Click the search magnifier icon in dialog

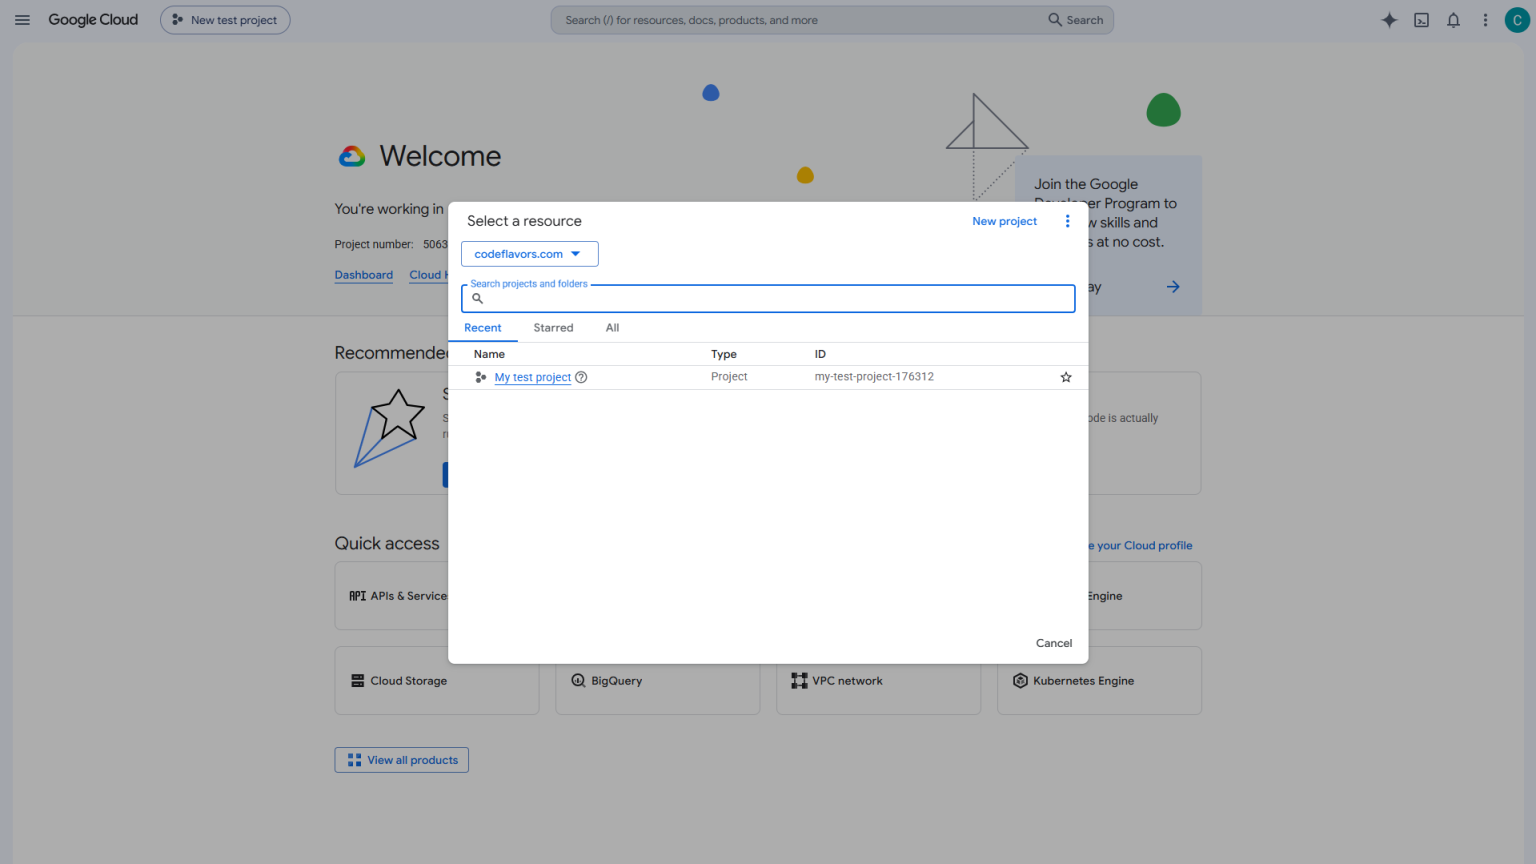(x=477, y=298)
